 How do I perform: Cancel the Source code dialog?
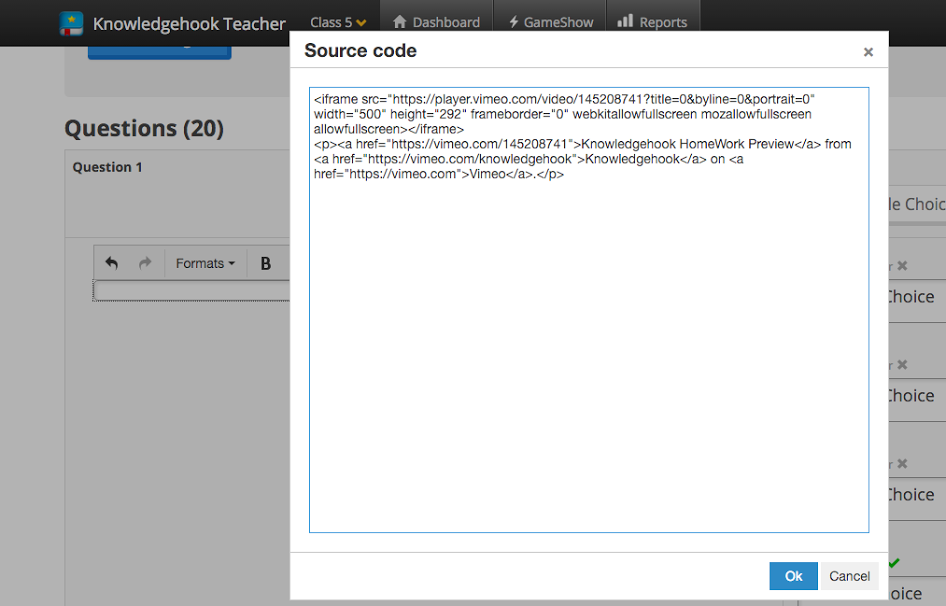pos(849,576)
